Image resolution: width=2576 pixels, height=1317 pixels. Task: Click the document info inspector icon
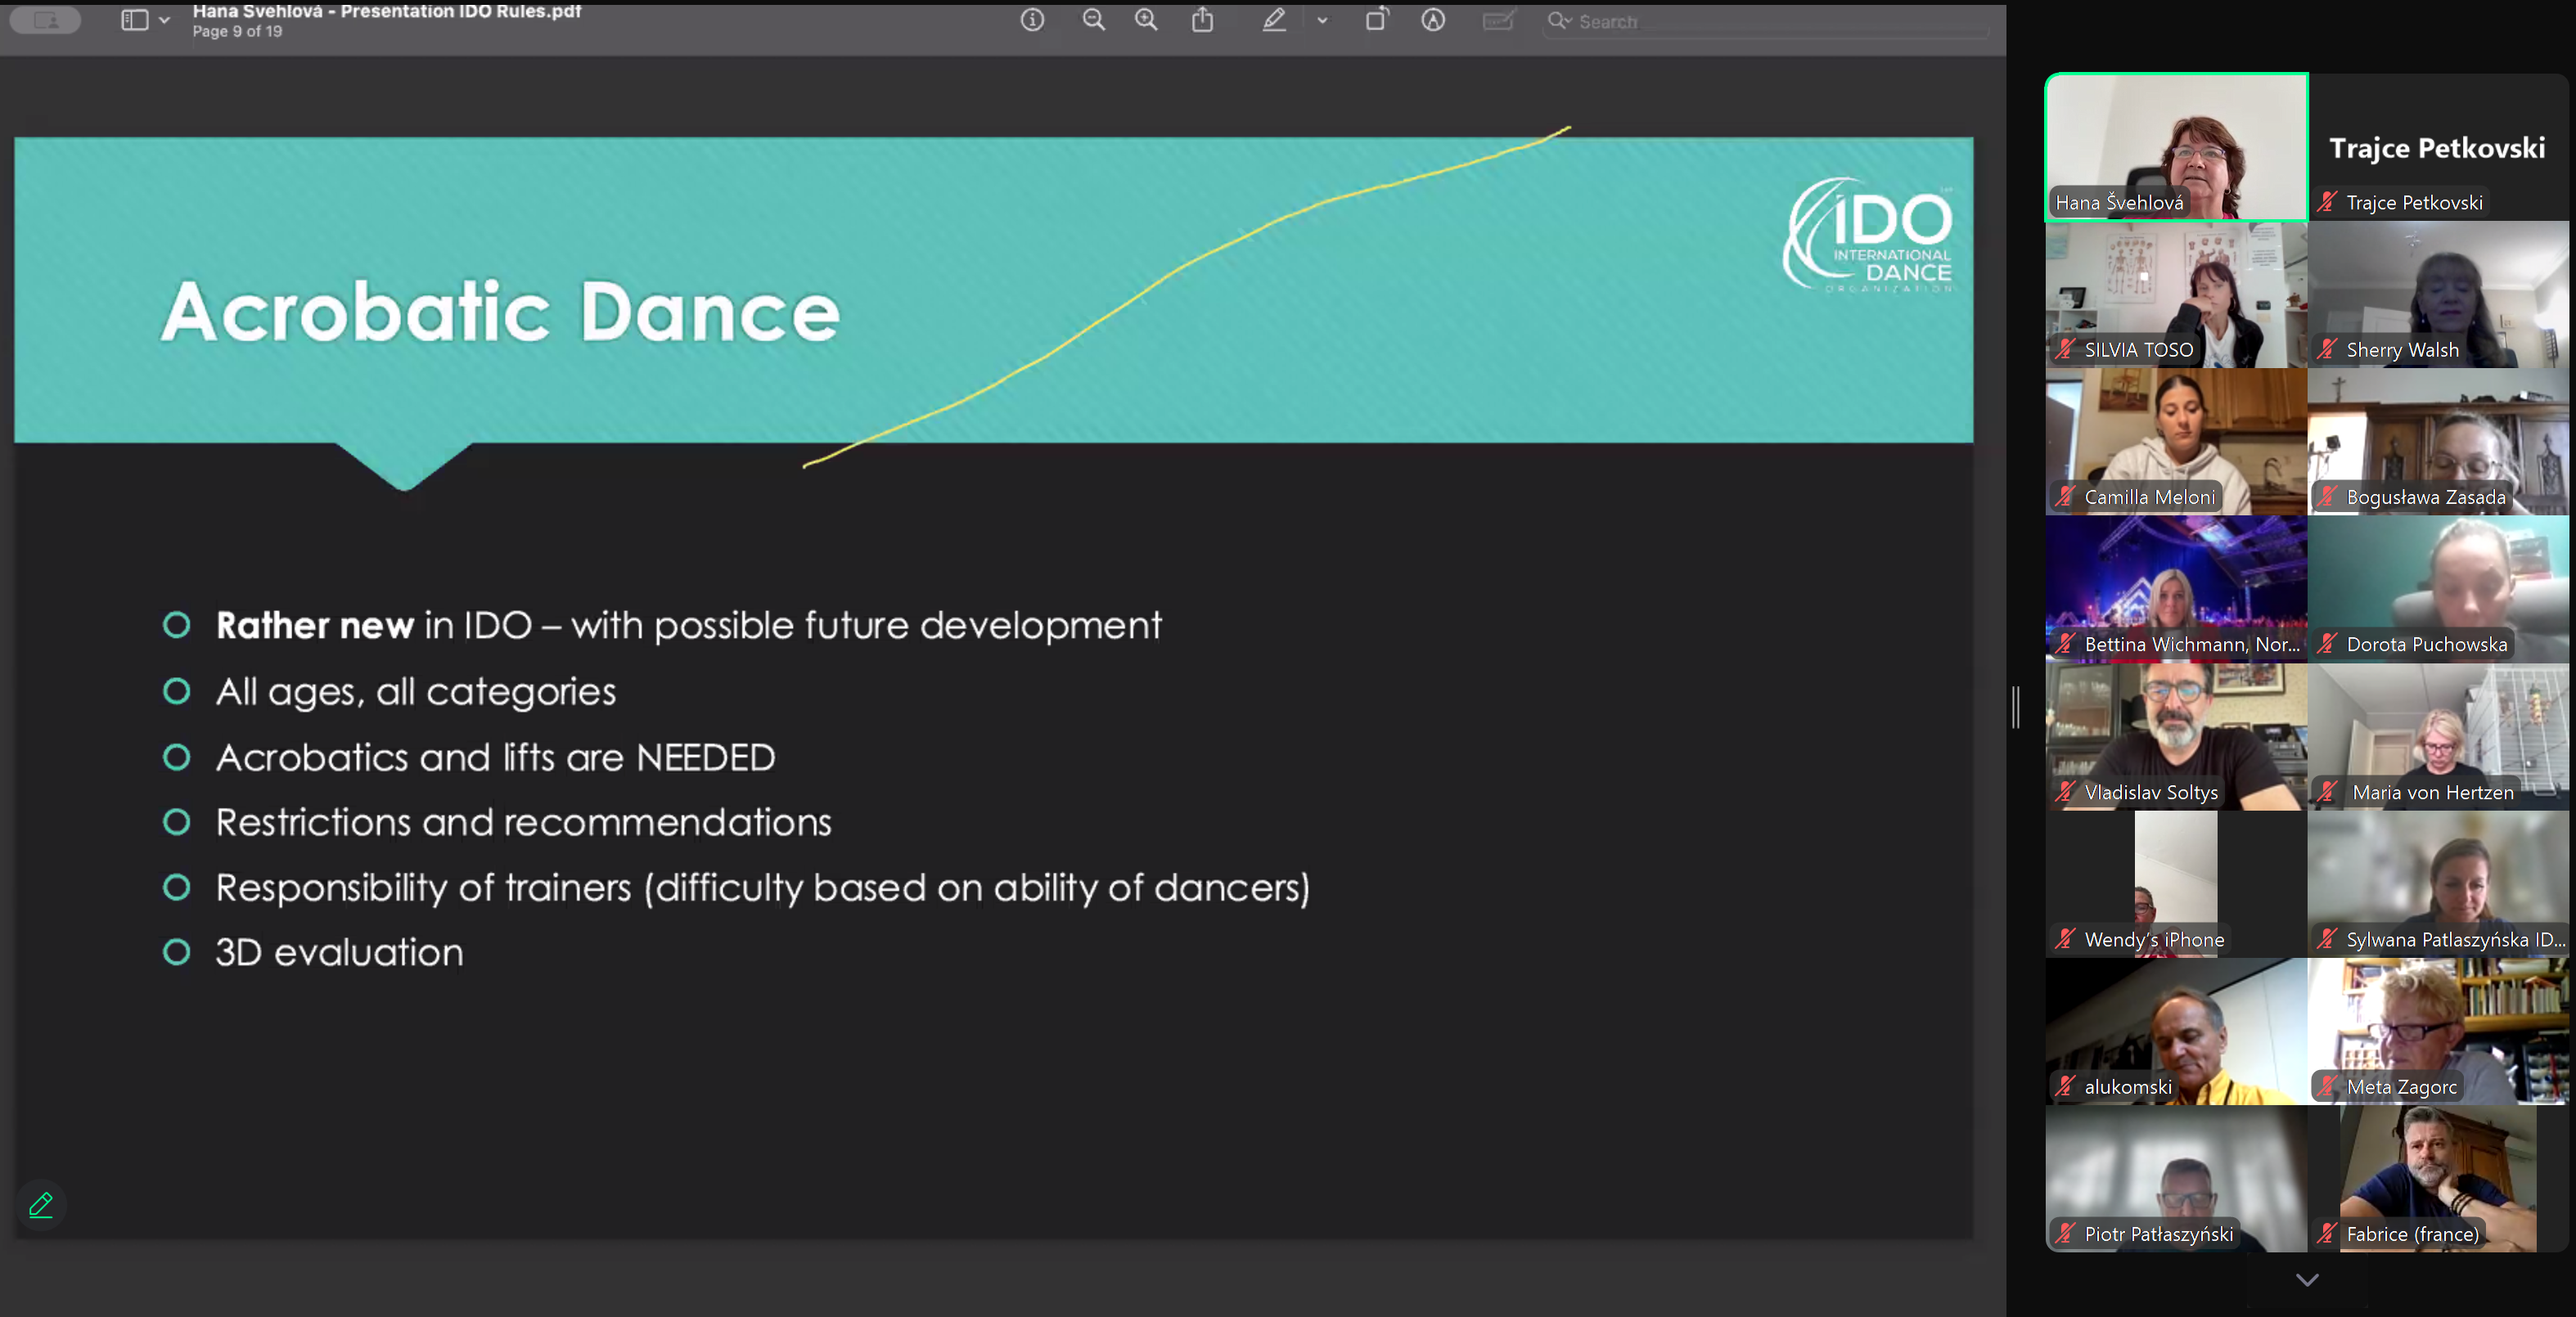tap(1032, 20)
